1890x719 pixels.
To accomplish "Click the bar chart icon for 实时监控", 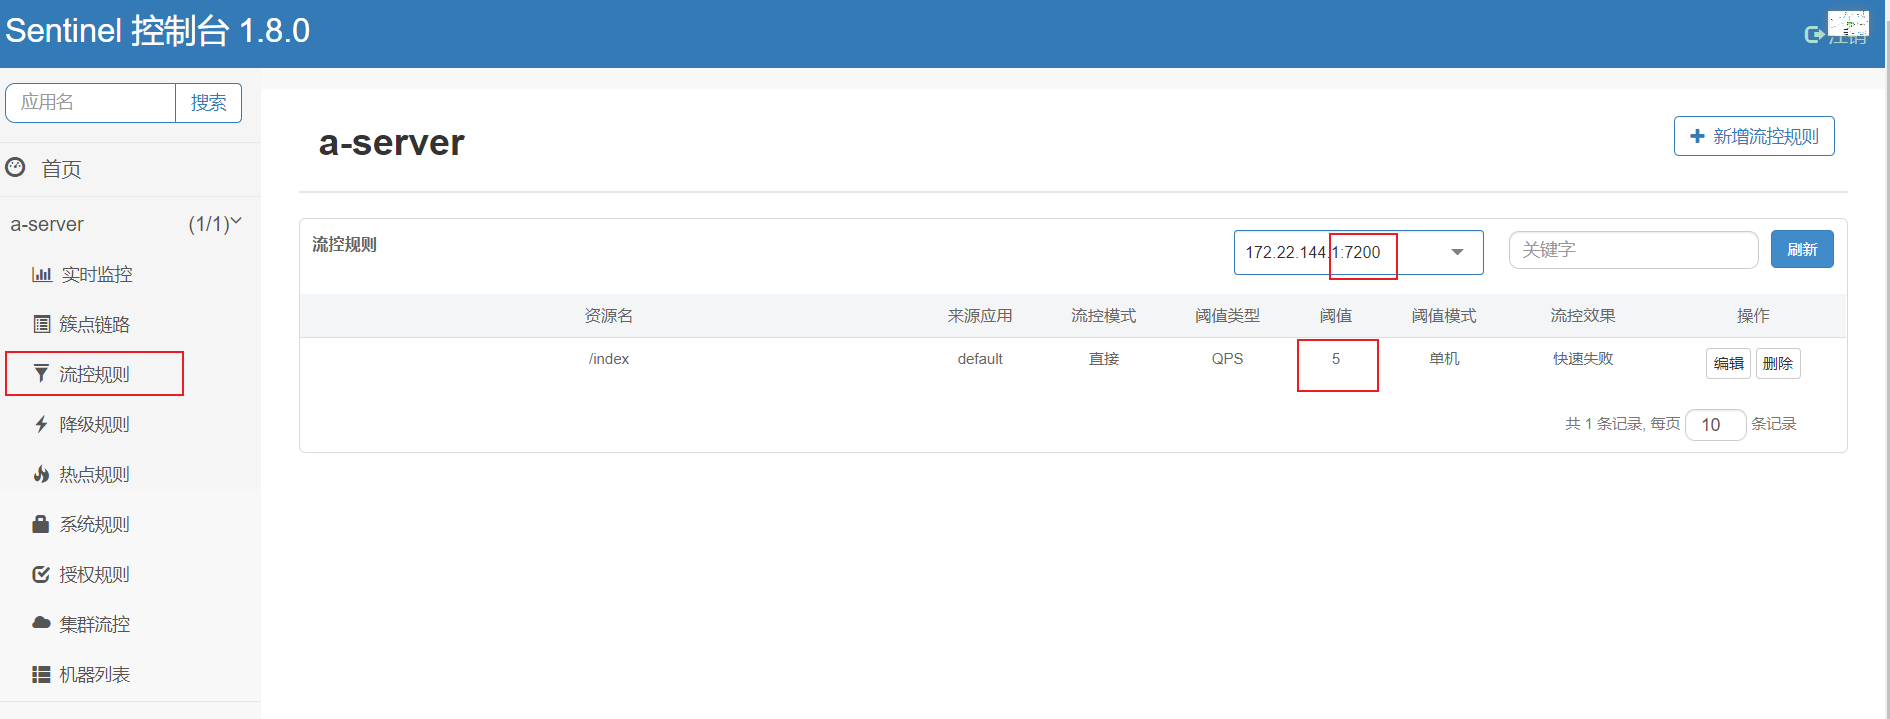I will (41, 274).
